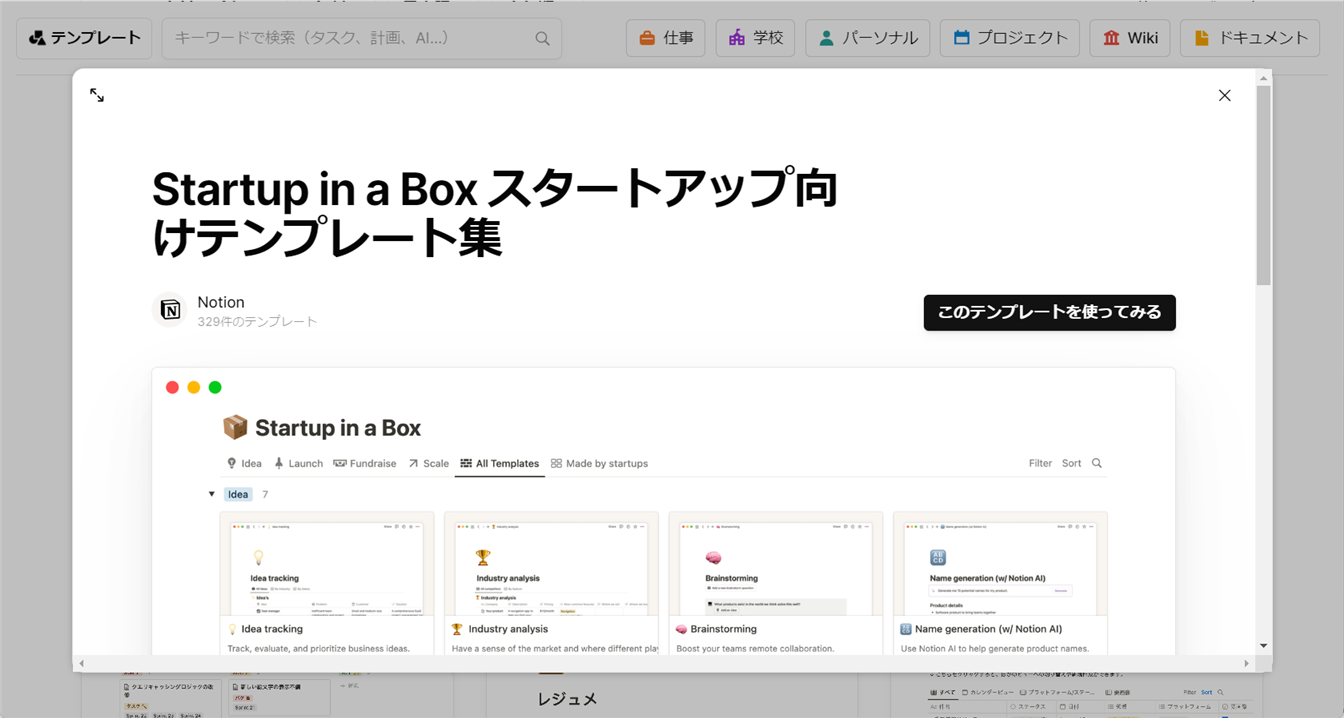This screenshot has height=718, width=1344.
Task: Open the 仕事 category
Action: tap(665, 38)
